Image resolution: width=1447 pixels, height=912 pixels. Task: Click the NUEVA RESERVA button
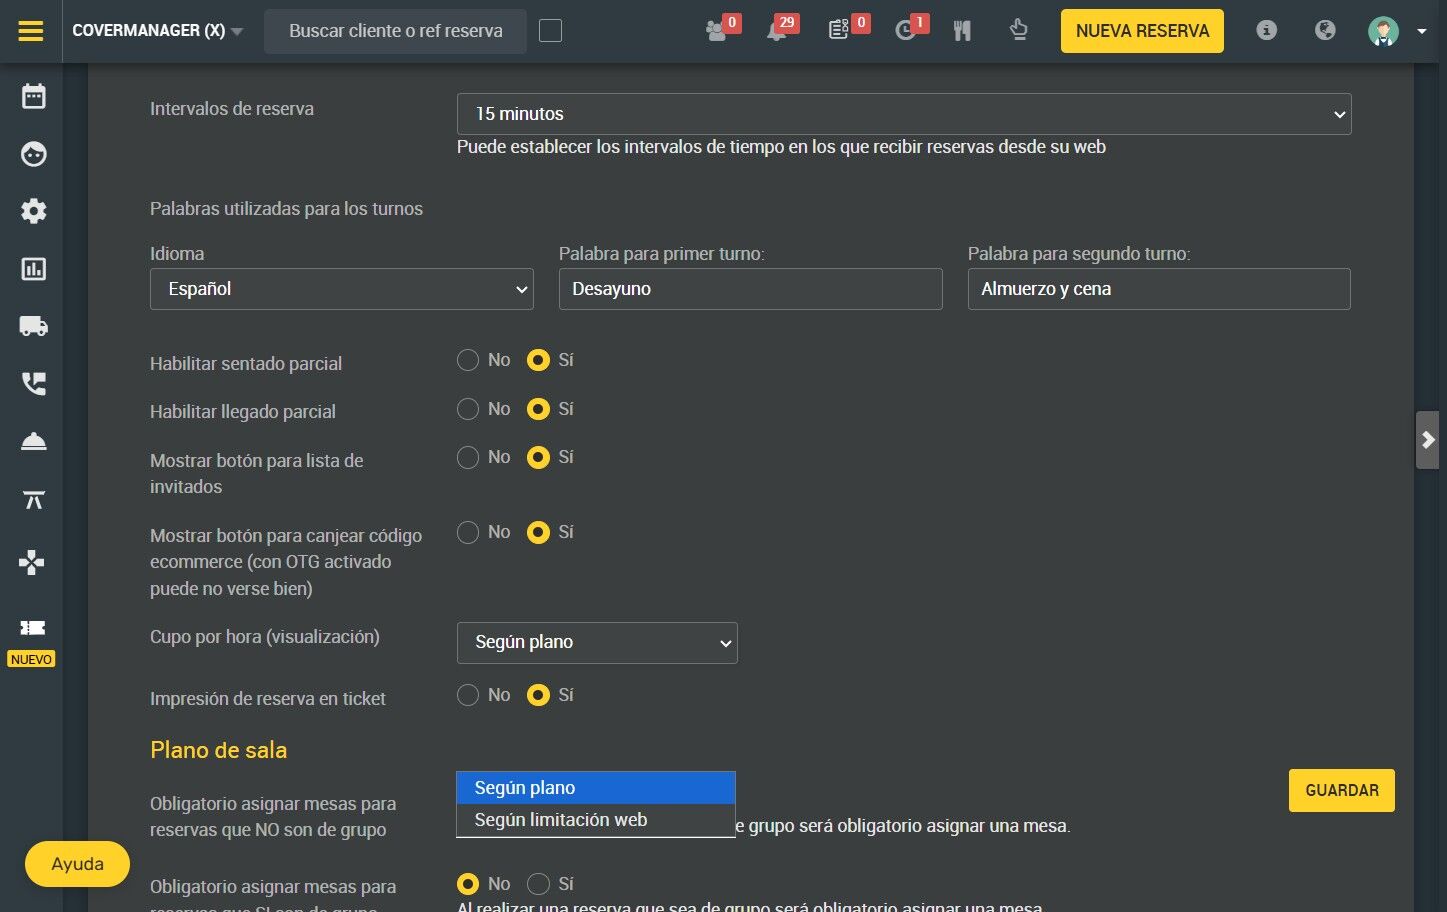click(x=1142, y=31)
